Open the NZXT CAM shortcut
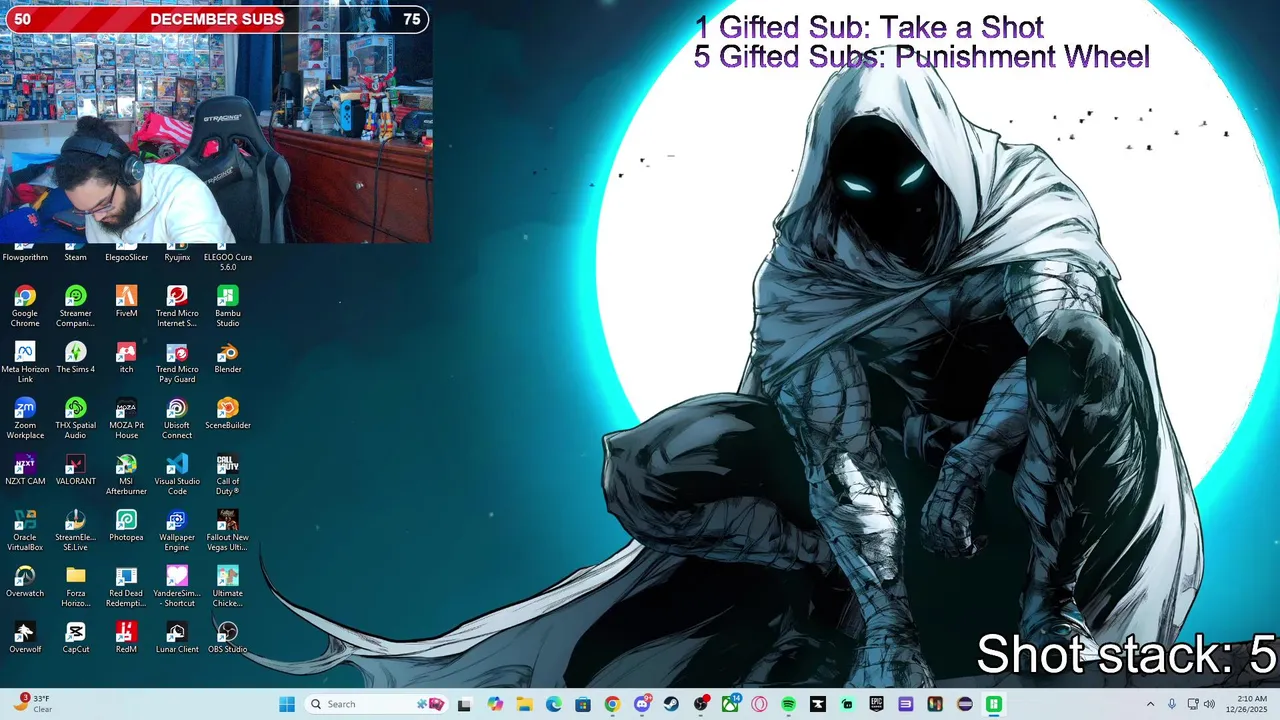Viewport: 1280px width, 720px height. 25,470
